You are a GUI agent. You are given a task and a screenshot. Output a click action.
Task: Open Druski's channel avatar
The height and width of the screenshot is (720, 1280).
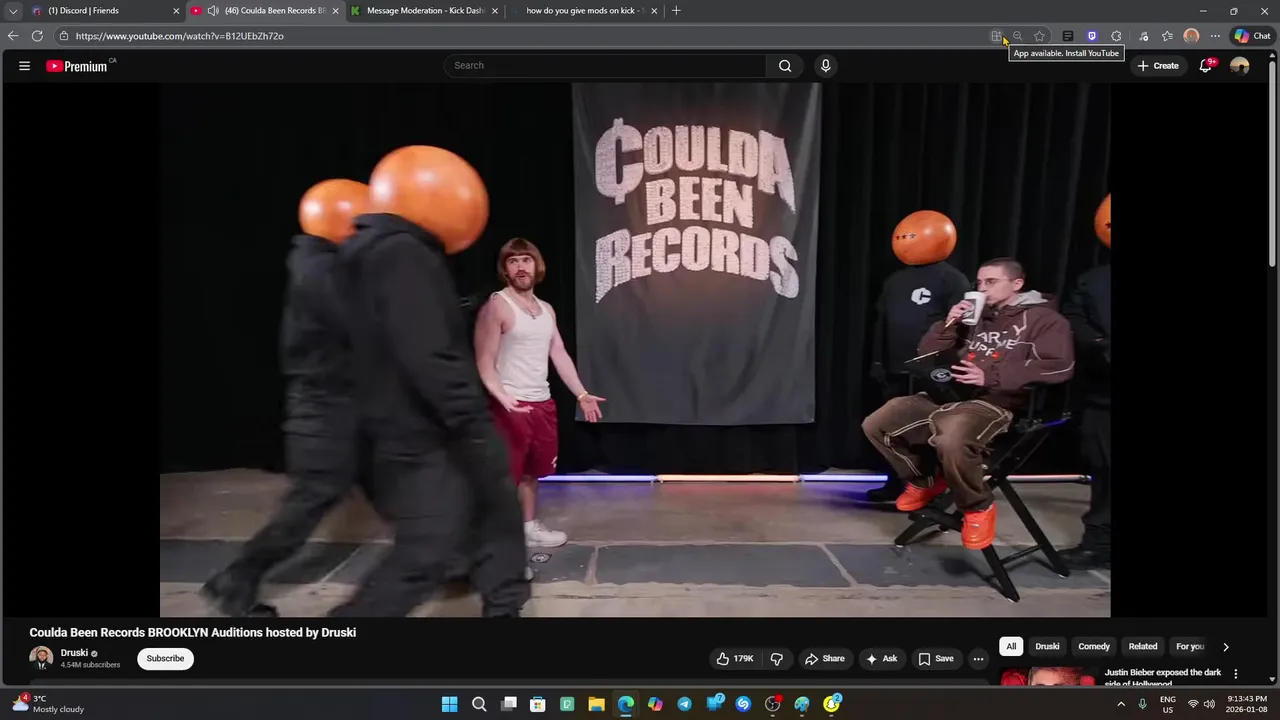[41, 658]
